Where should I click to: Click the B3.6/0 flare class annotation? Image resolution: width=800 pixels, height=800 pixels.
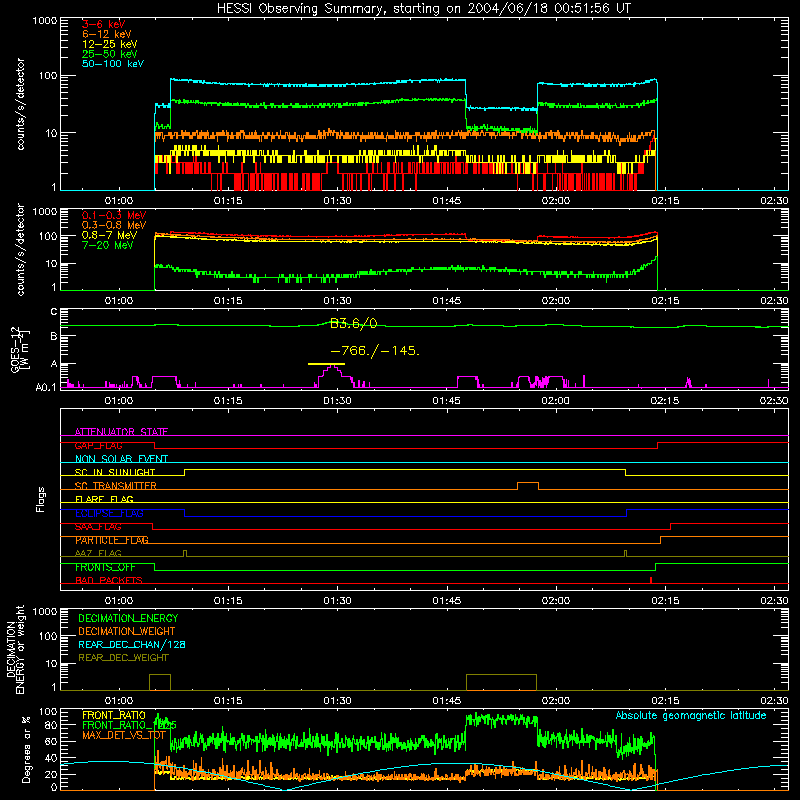pyautogui.click(x=354, y=323)
